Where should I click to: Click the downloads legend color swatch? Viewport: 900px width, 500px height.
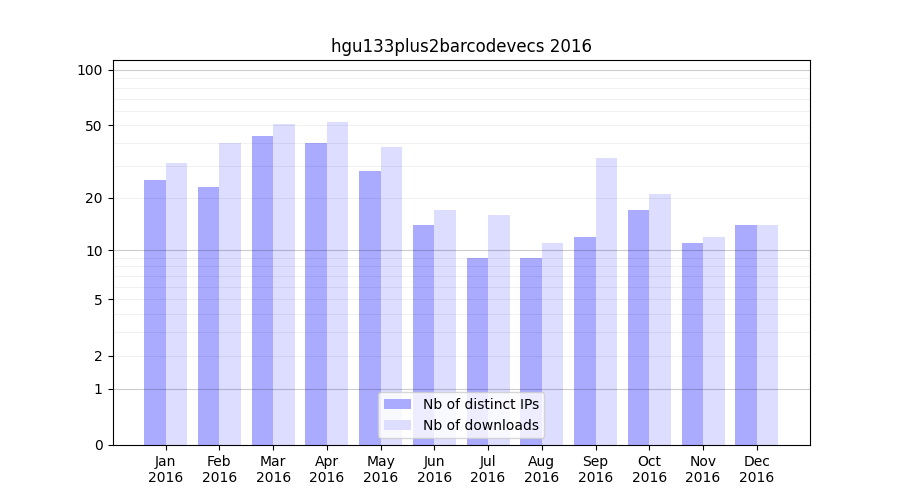click(397, 425)
